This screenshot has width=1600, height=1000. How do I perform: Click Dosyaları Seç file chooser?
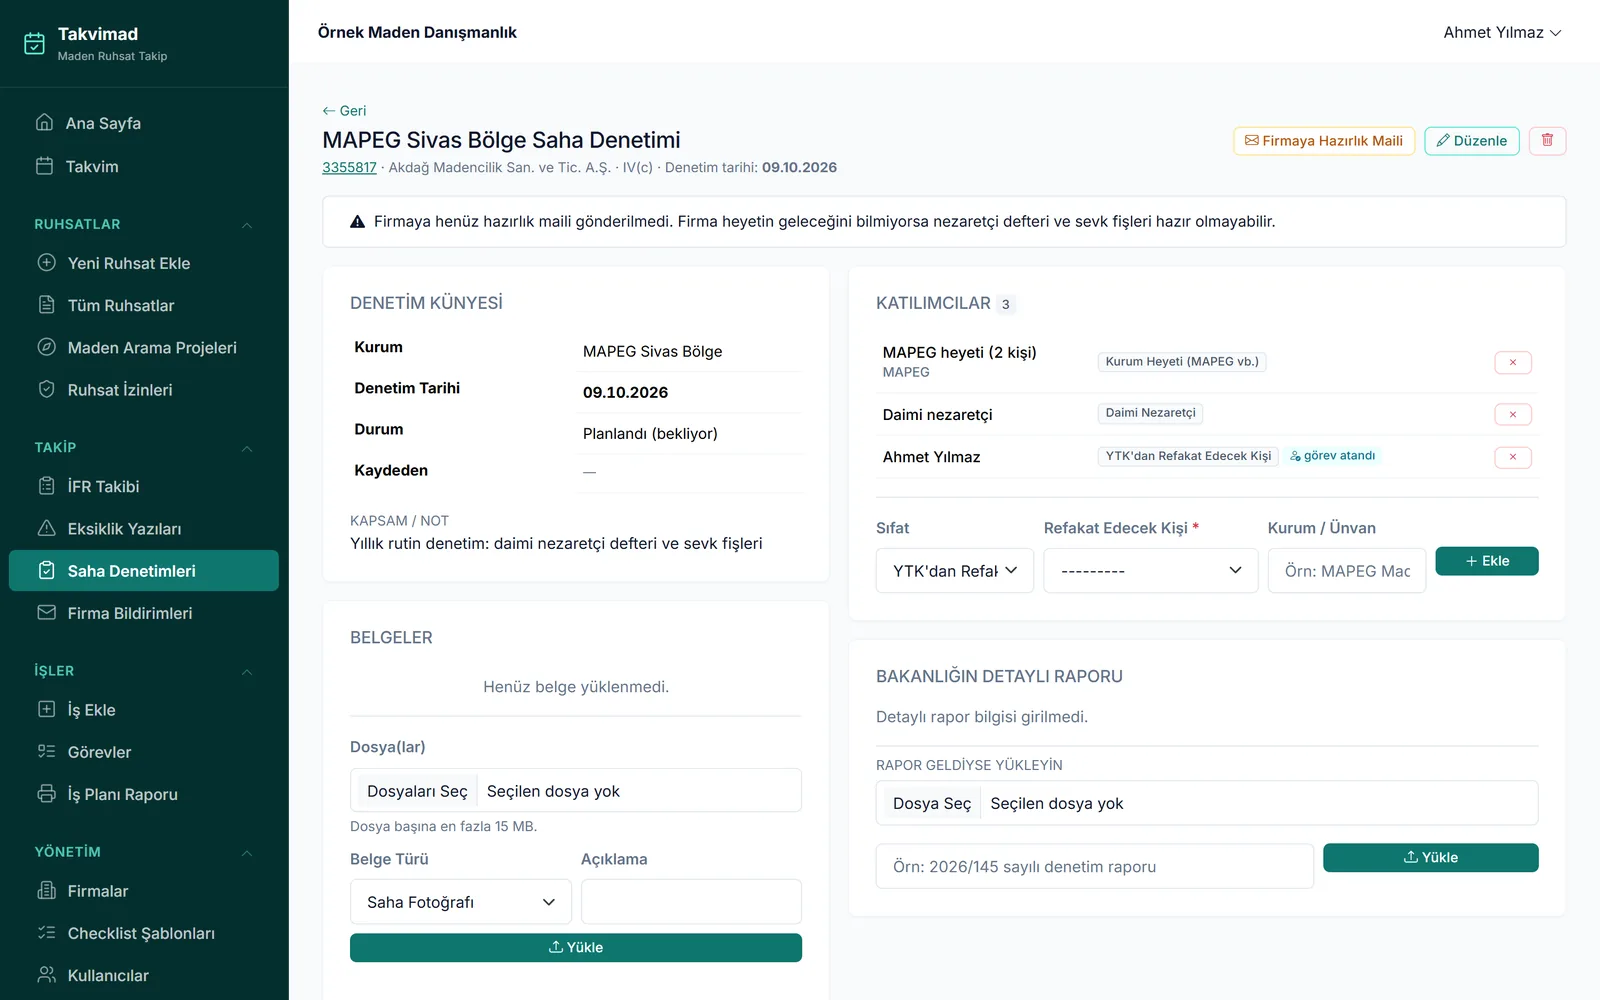(417, 791)
